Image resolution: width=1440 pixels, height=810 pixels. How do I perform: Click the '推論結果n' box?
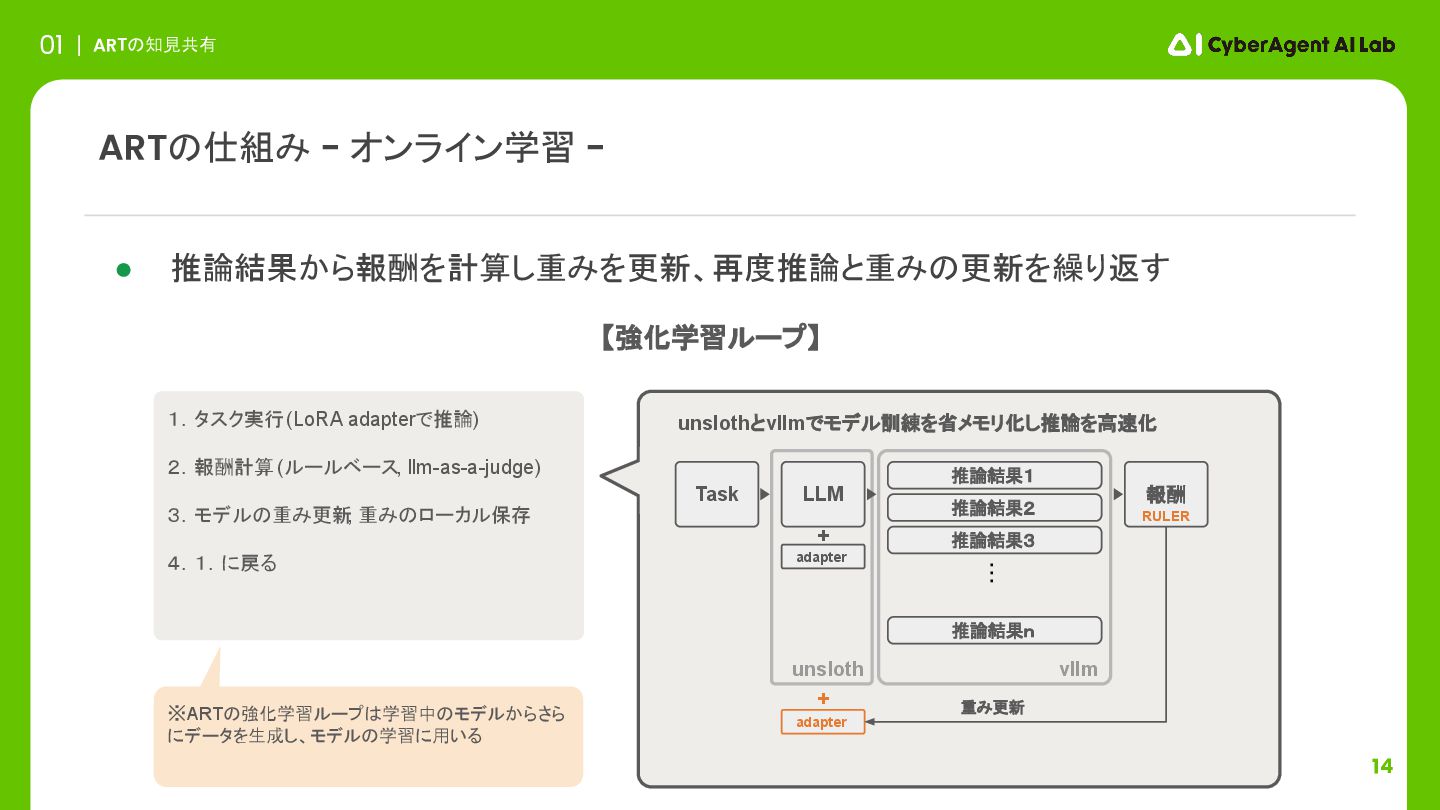(994, 630)
